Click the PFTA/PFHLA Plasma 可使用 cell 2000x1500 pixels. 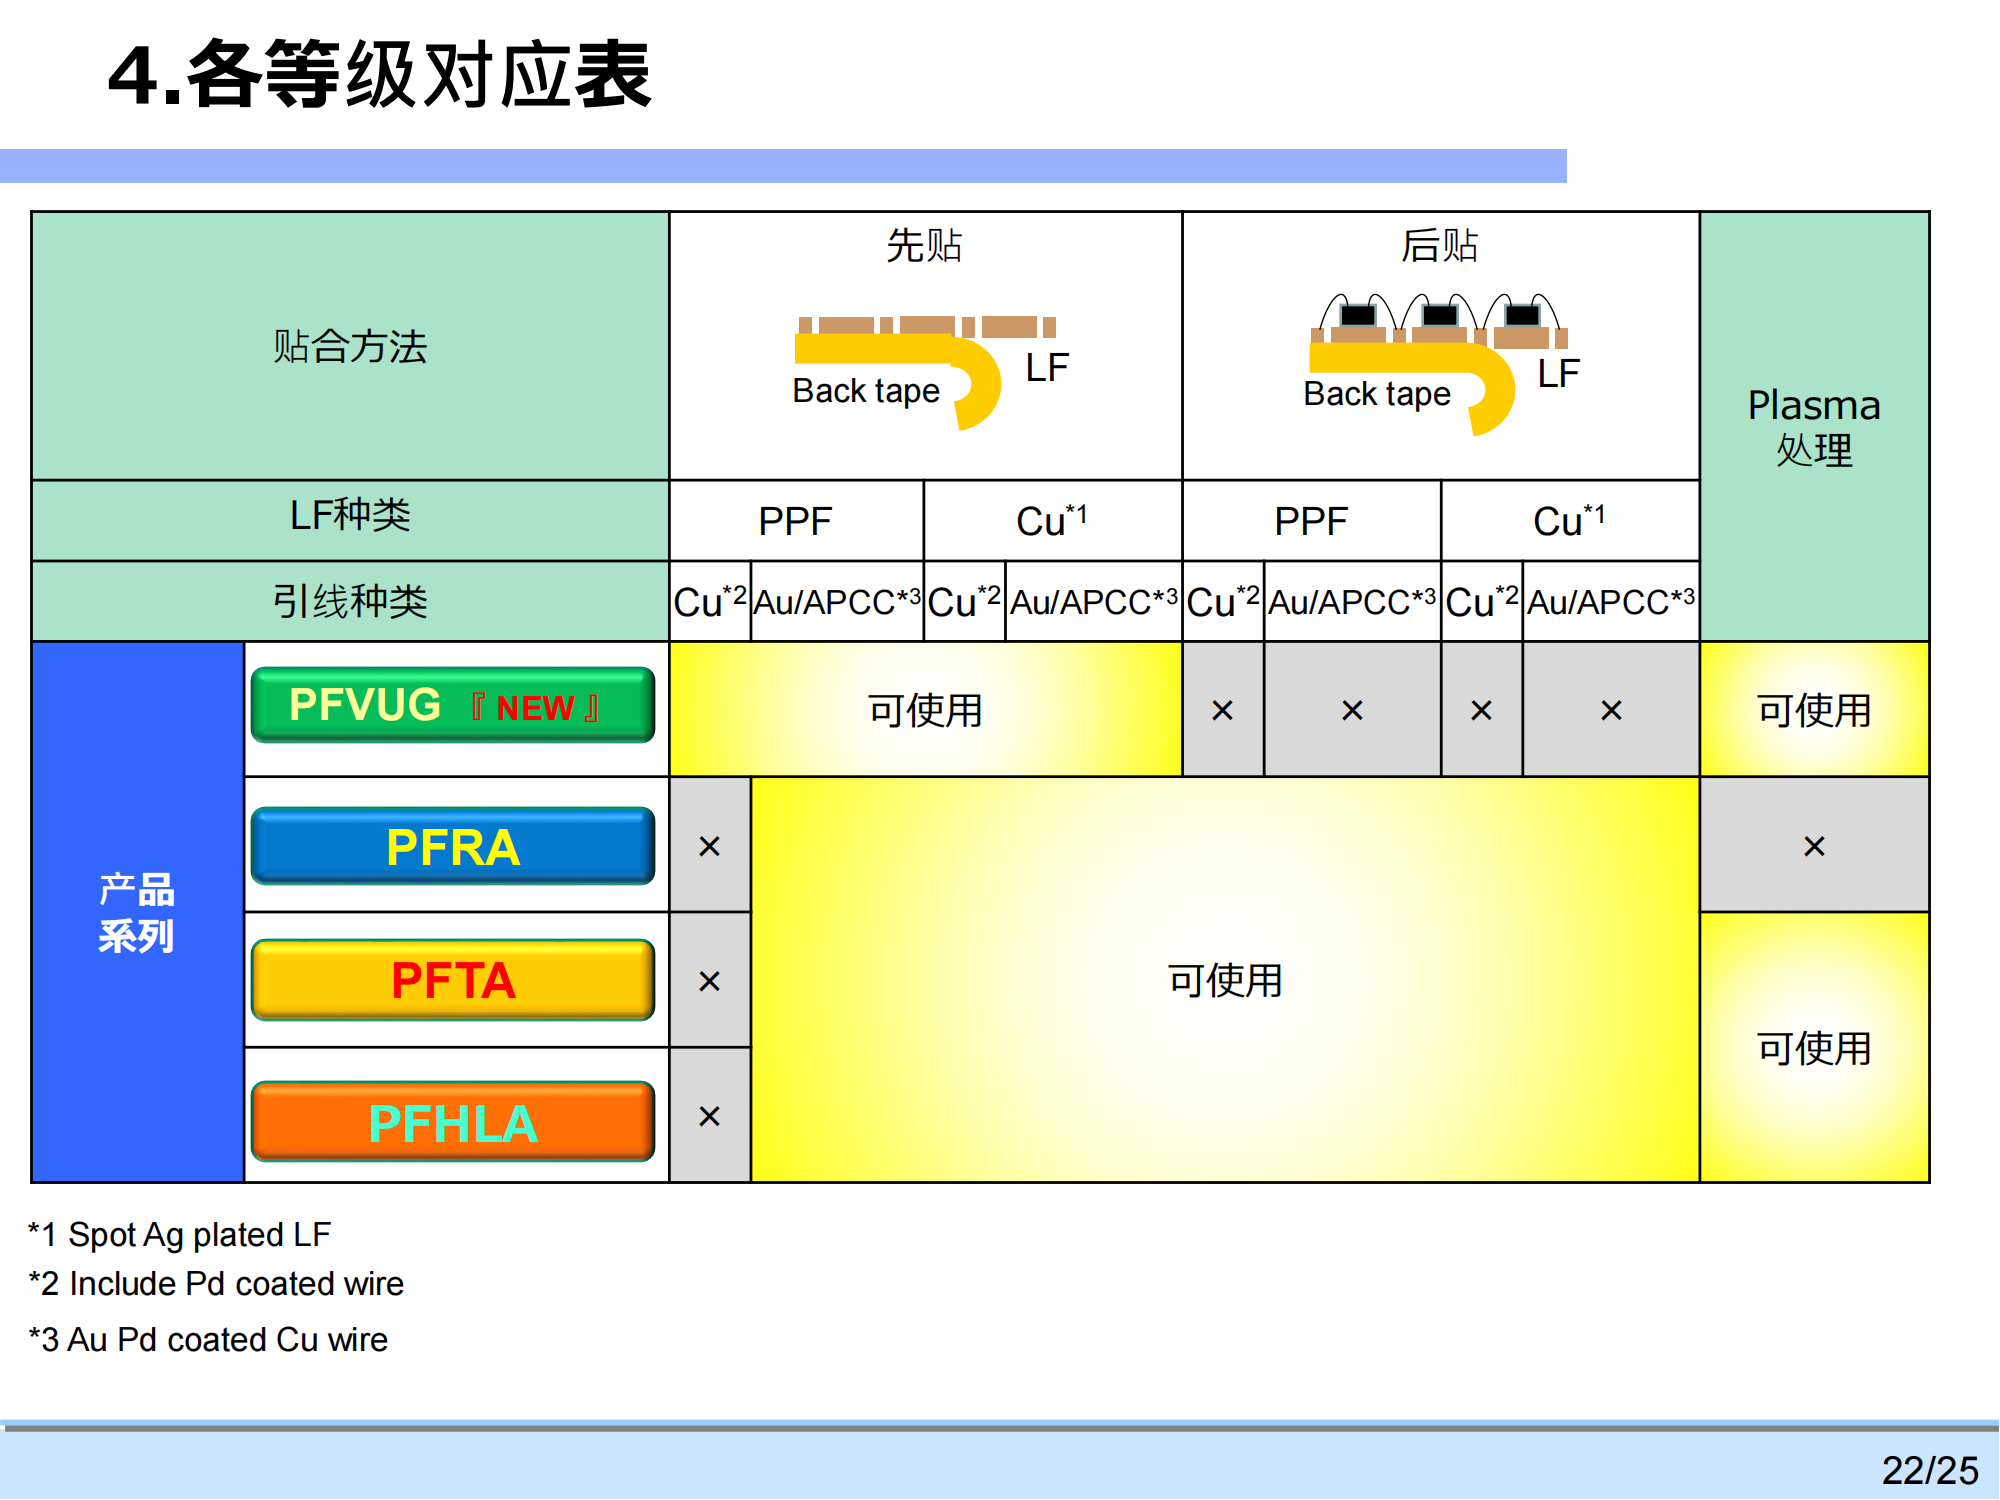pos(1814,1048)
